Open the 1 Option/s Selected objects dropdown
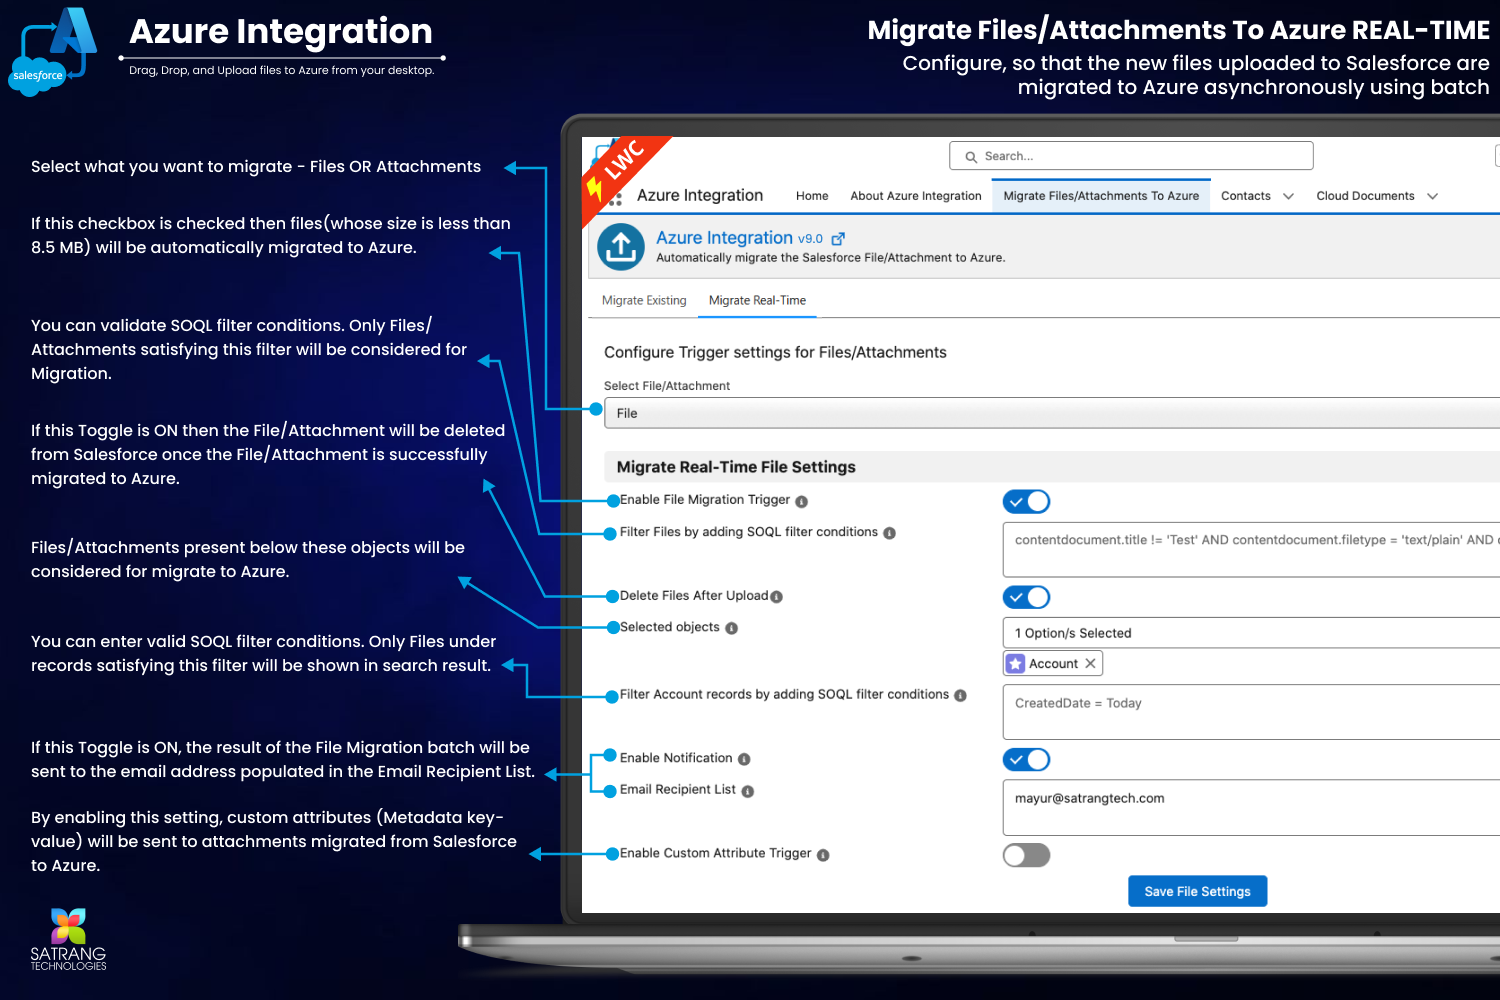1500x1000 pixels. tap(1251, 633)
